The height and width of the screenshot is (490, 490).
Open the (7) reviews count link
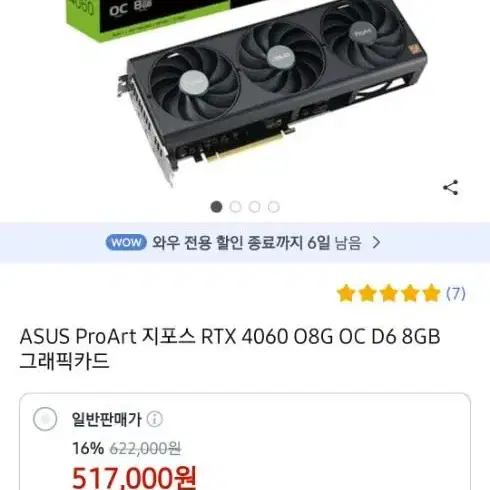click(x=456, y=293)
